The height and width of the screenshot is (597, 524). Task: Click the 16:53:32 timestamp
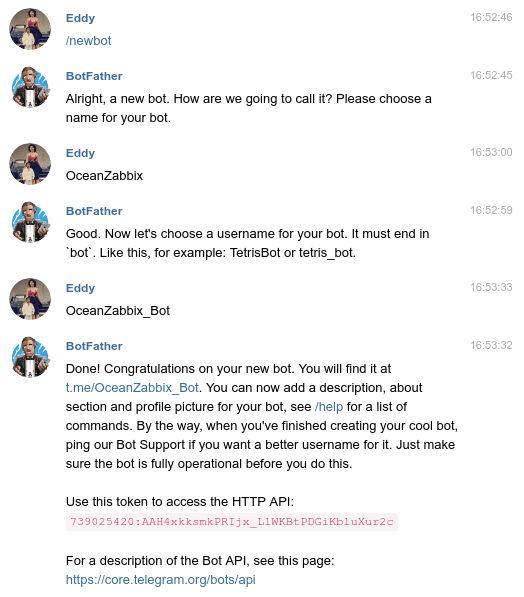(x=491, y=345)
